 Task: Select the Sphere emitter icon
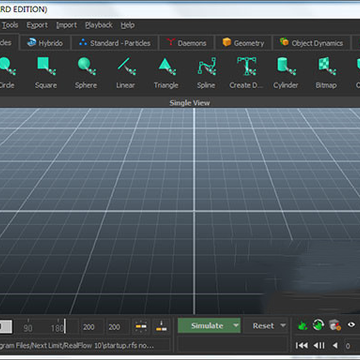coord(86,66)
